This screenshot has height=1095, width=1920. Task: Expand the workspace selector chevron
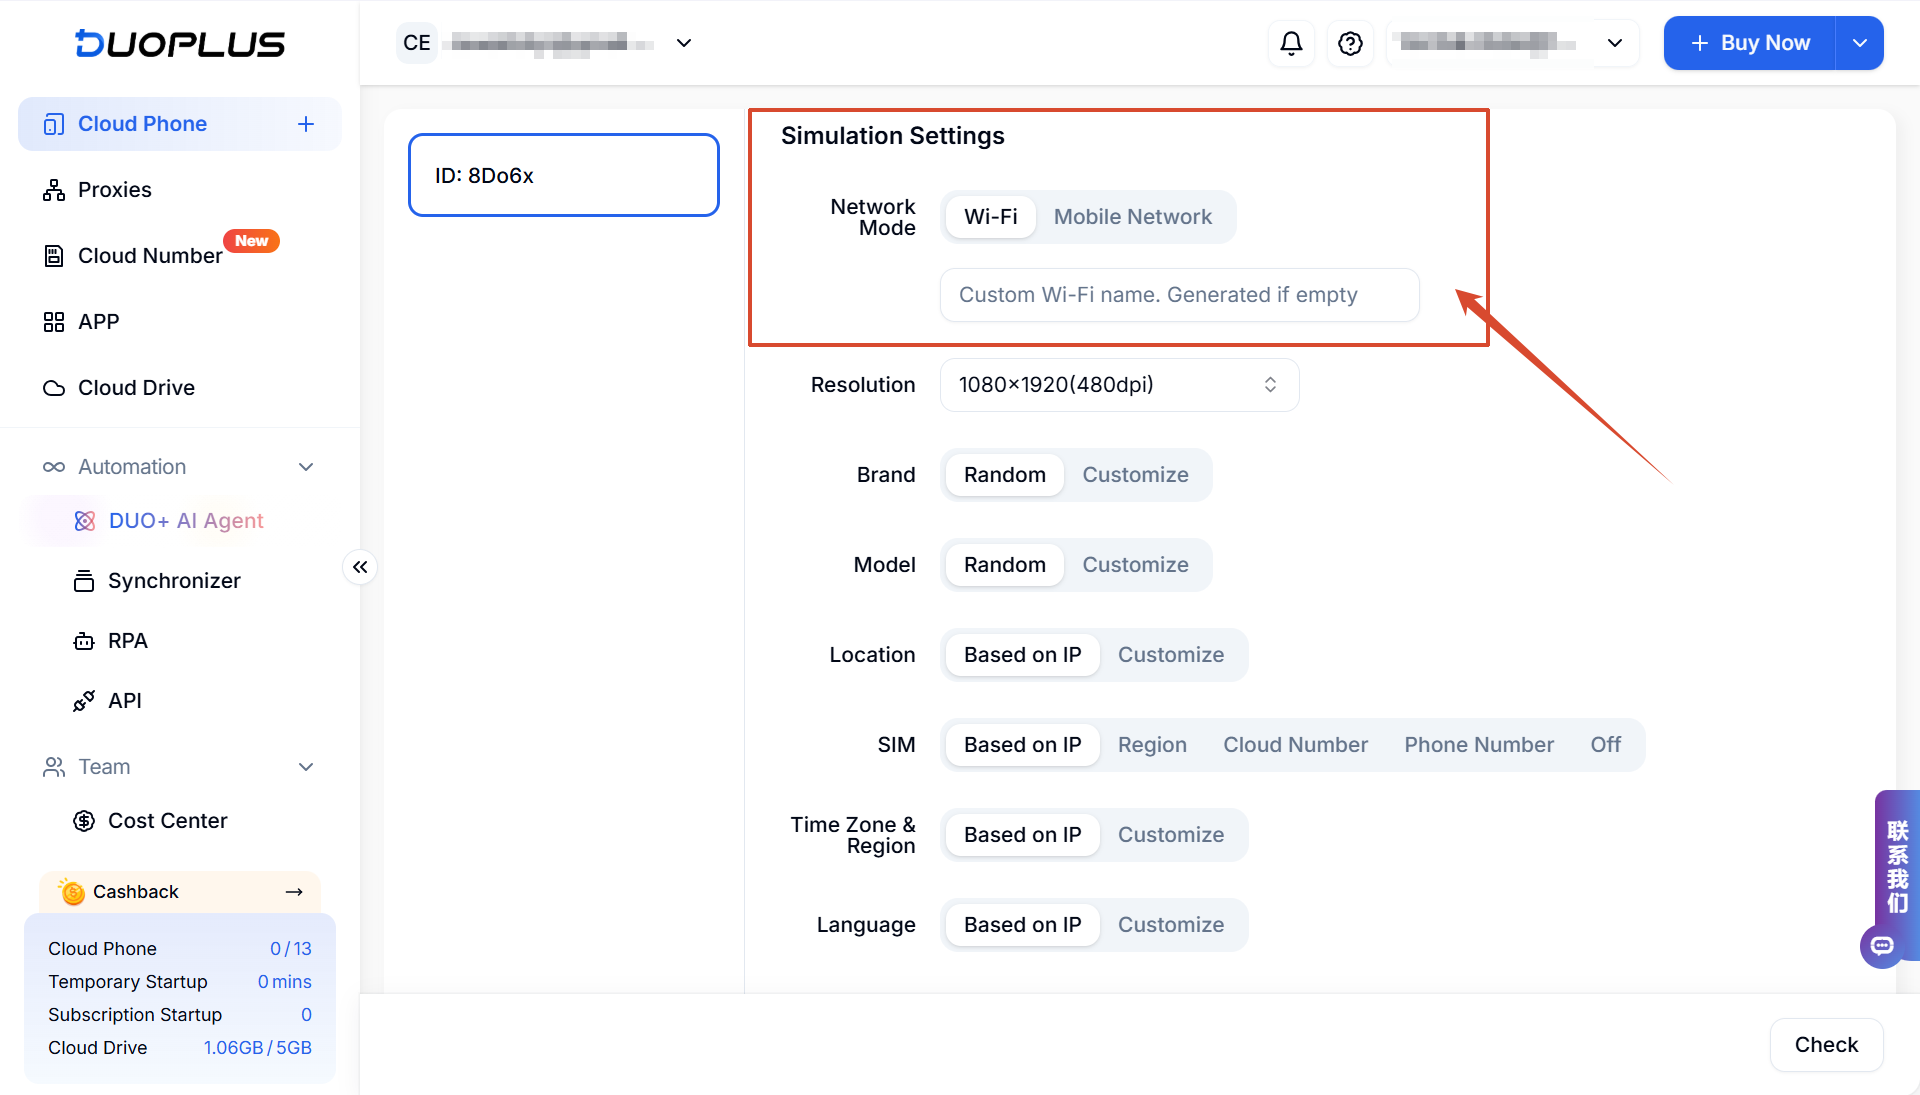[x=684, y=43]
